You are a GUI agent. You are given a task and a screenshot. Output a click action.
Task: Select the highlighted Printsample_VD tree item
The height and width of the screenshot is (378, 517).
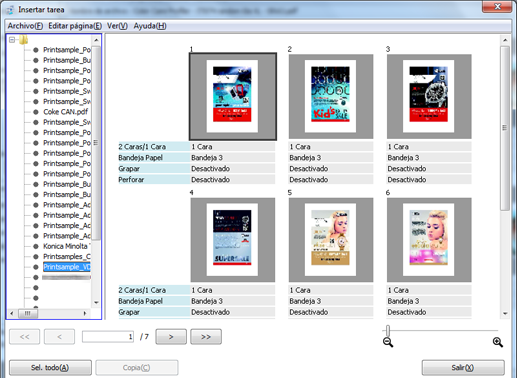pyautogui.click(x=67, y=267)
